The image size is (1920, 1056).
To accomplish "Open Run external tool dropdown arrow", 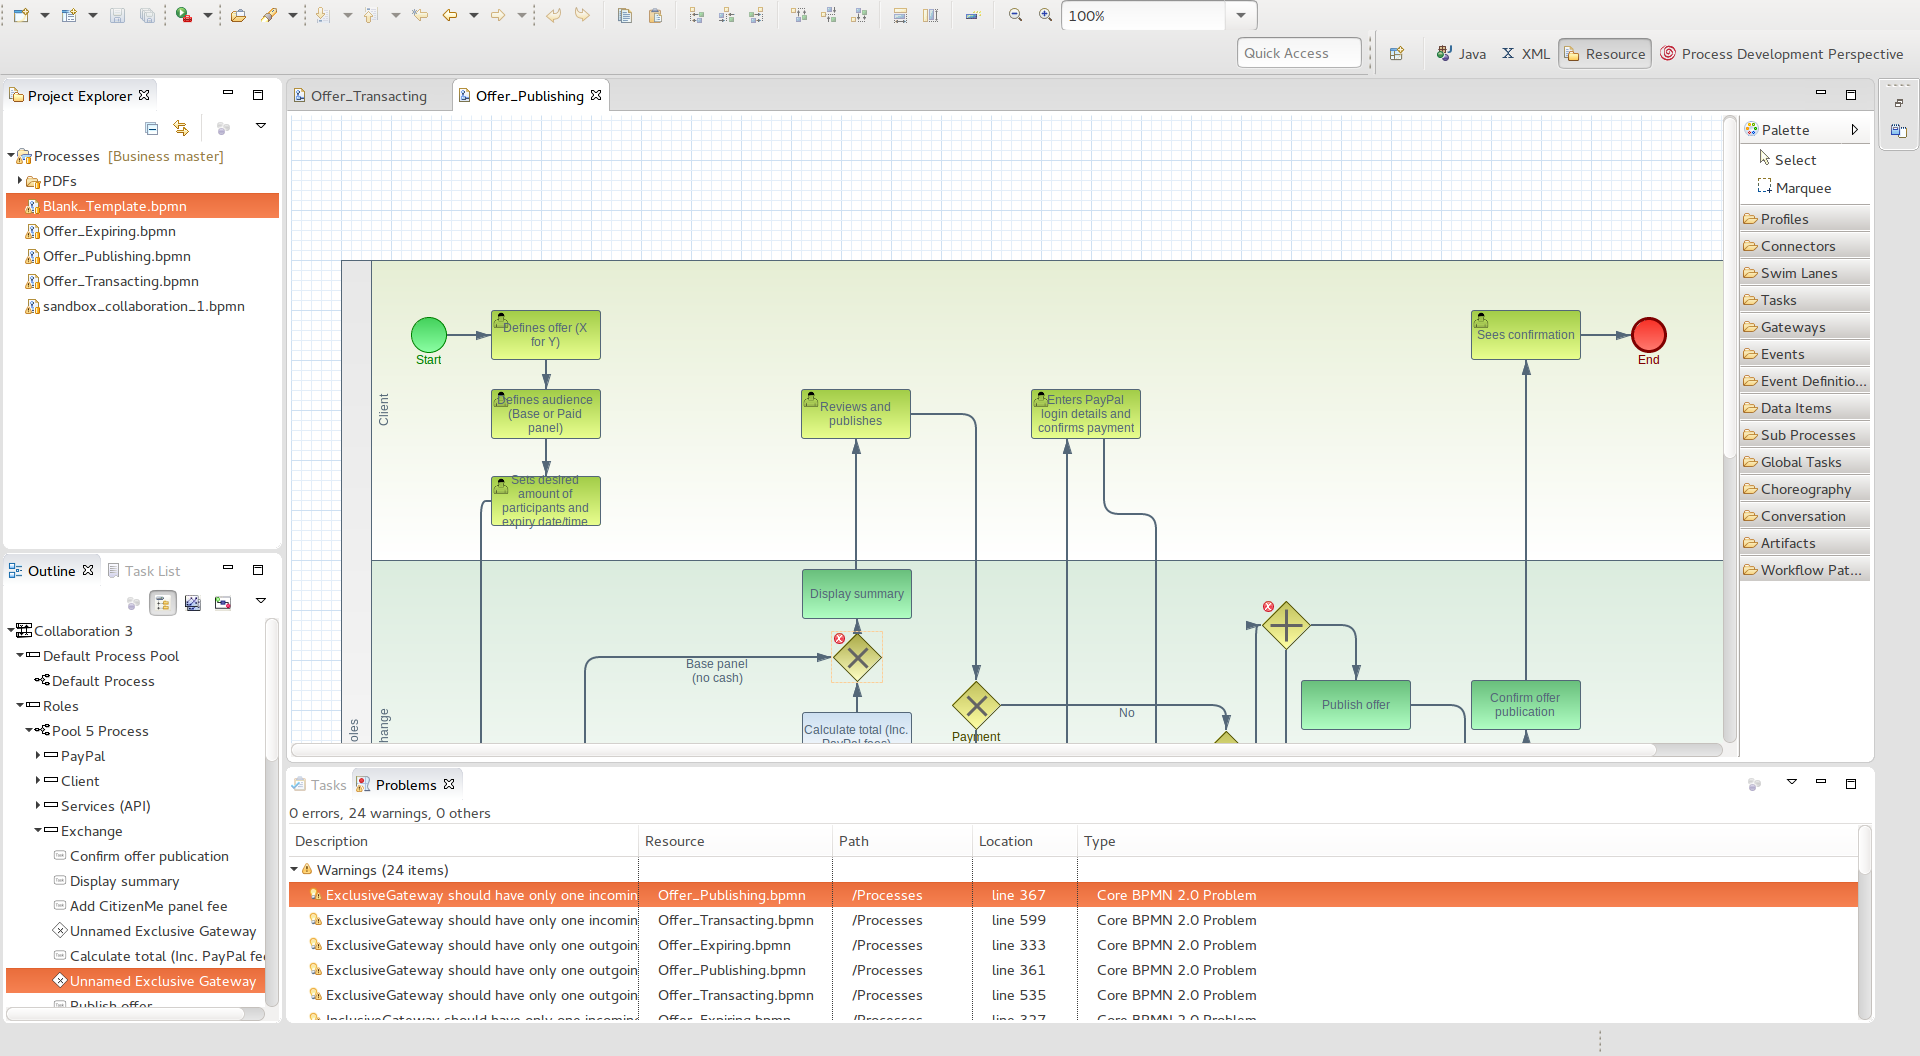I will tap(208, 15).
